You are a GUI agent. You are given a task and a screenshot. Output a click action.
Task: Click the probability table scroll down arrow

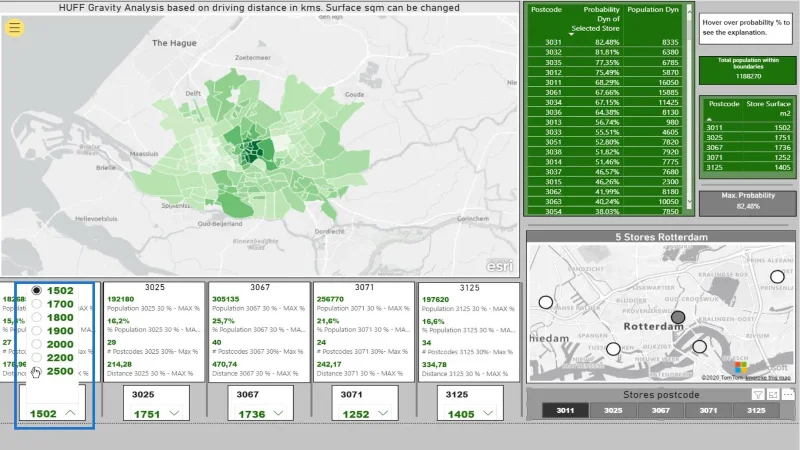pyautogui.click(x=689, y=202)
